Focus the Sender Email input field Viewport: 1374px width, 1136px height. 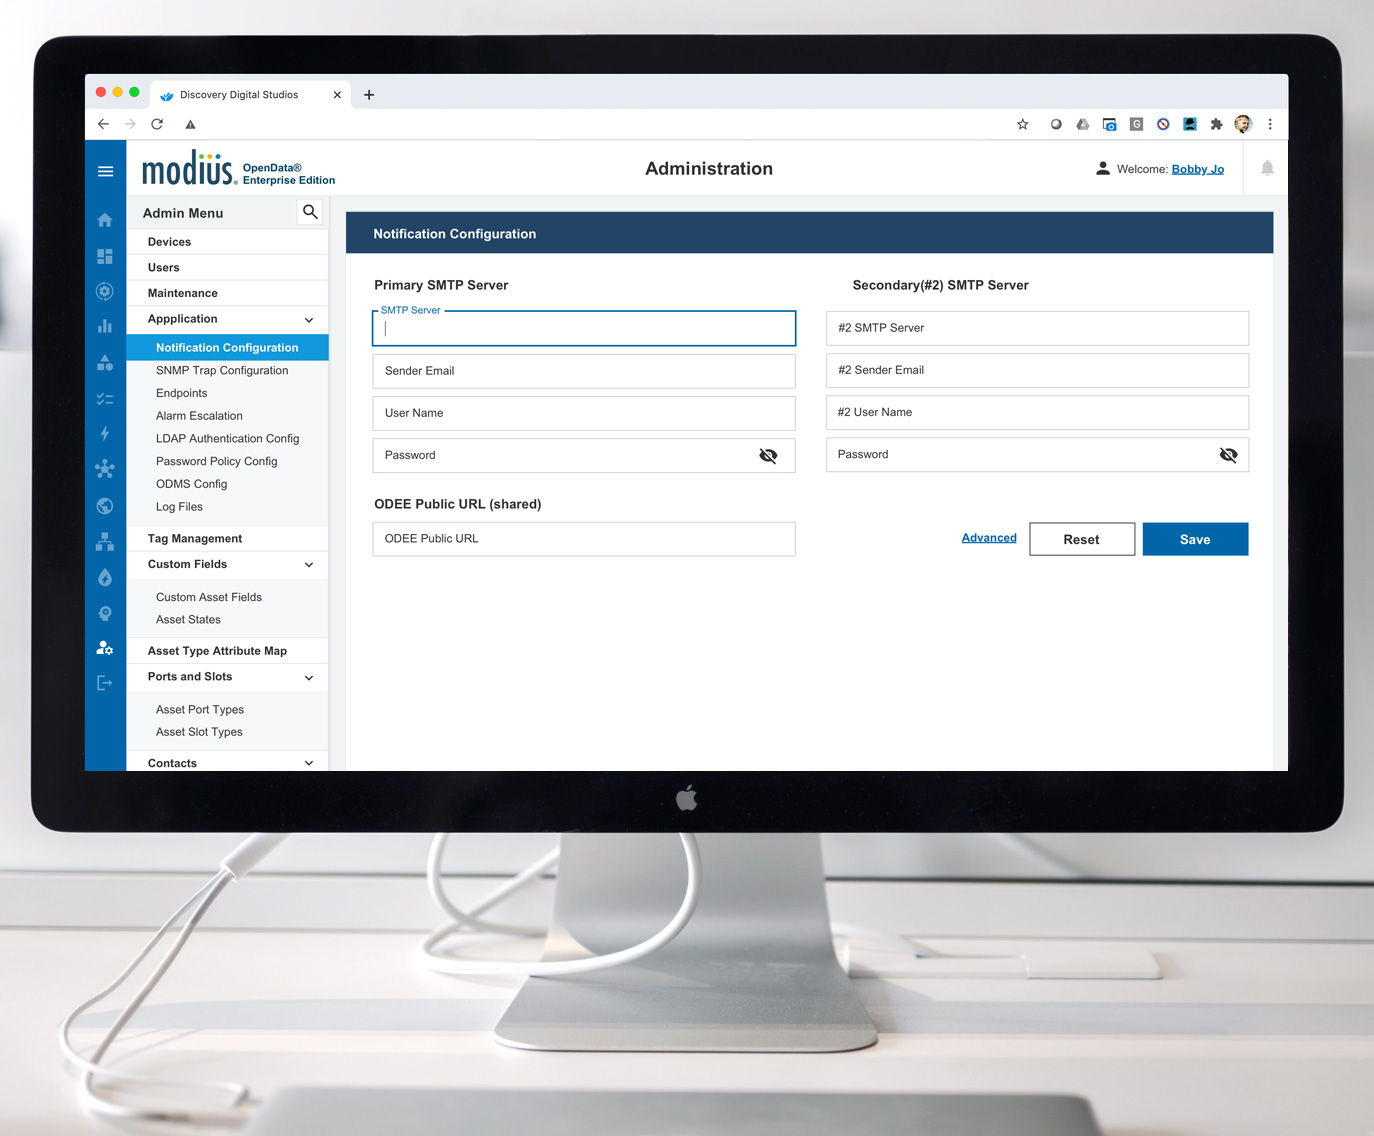tap(583, 371)
